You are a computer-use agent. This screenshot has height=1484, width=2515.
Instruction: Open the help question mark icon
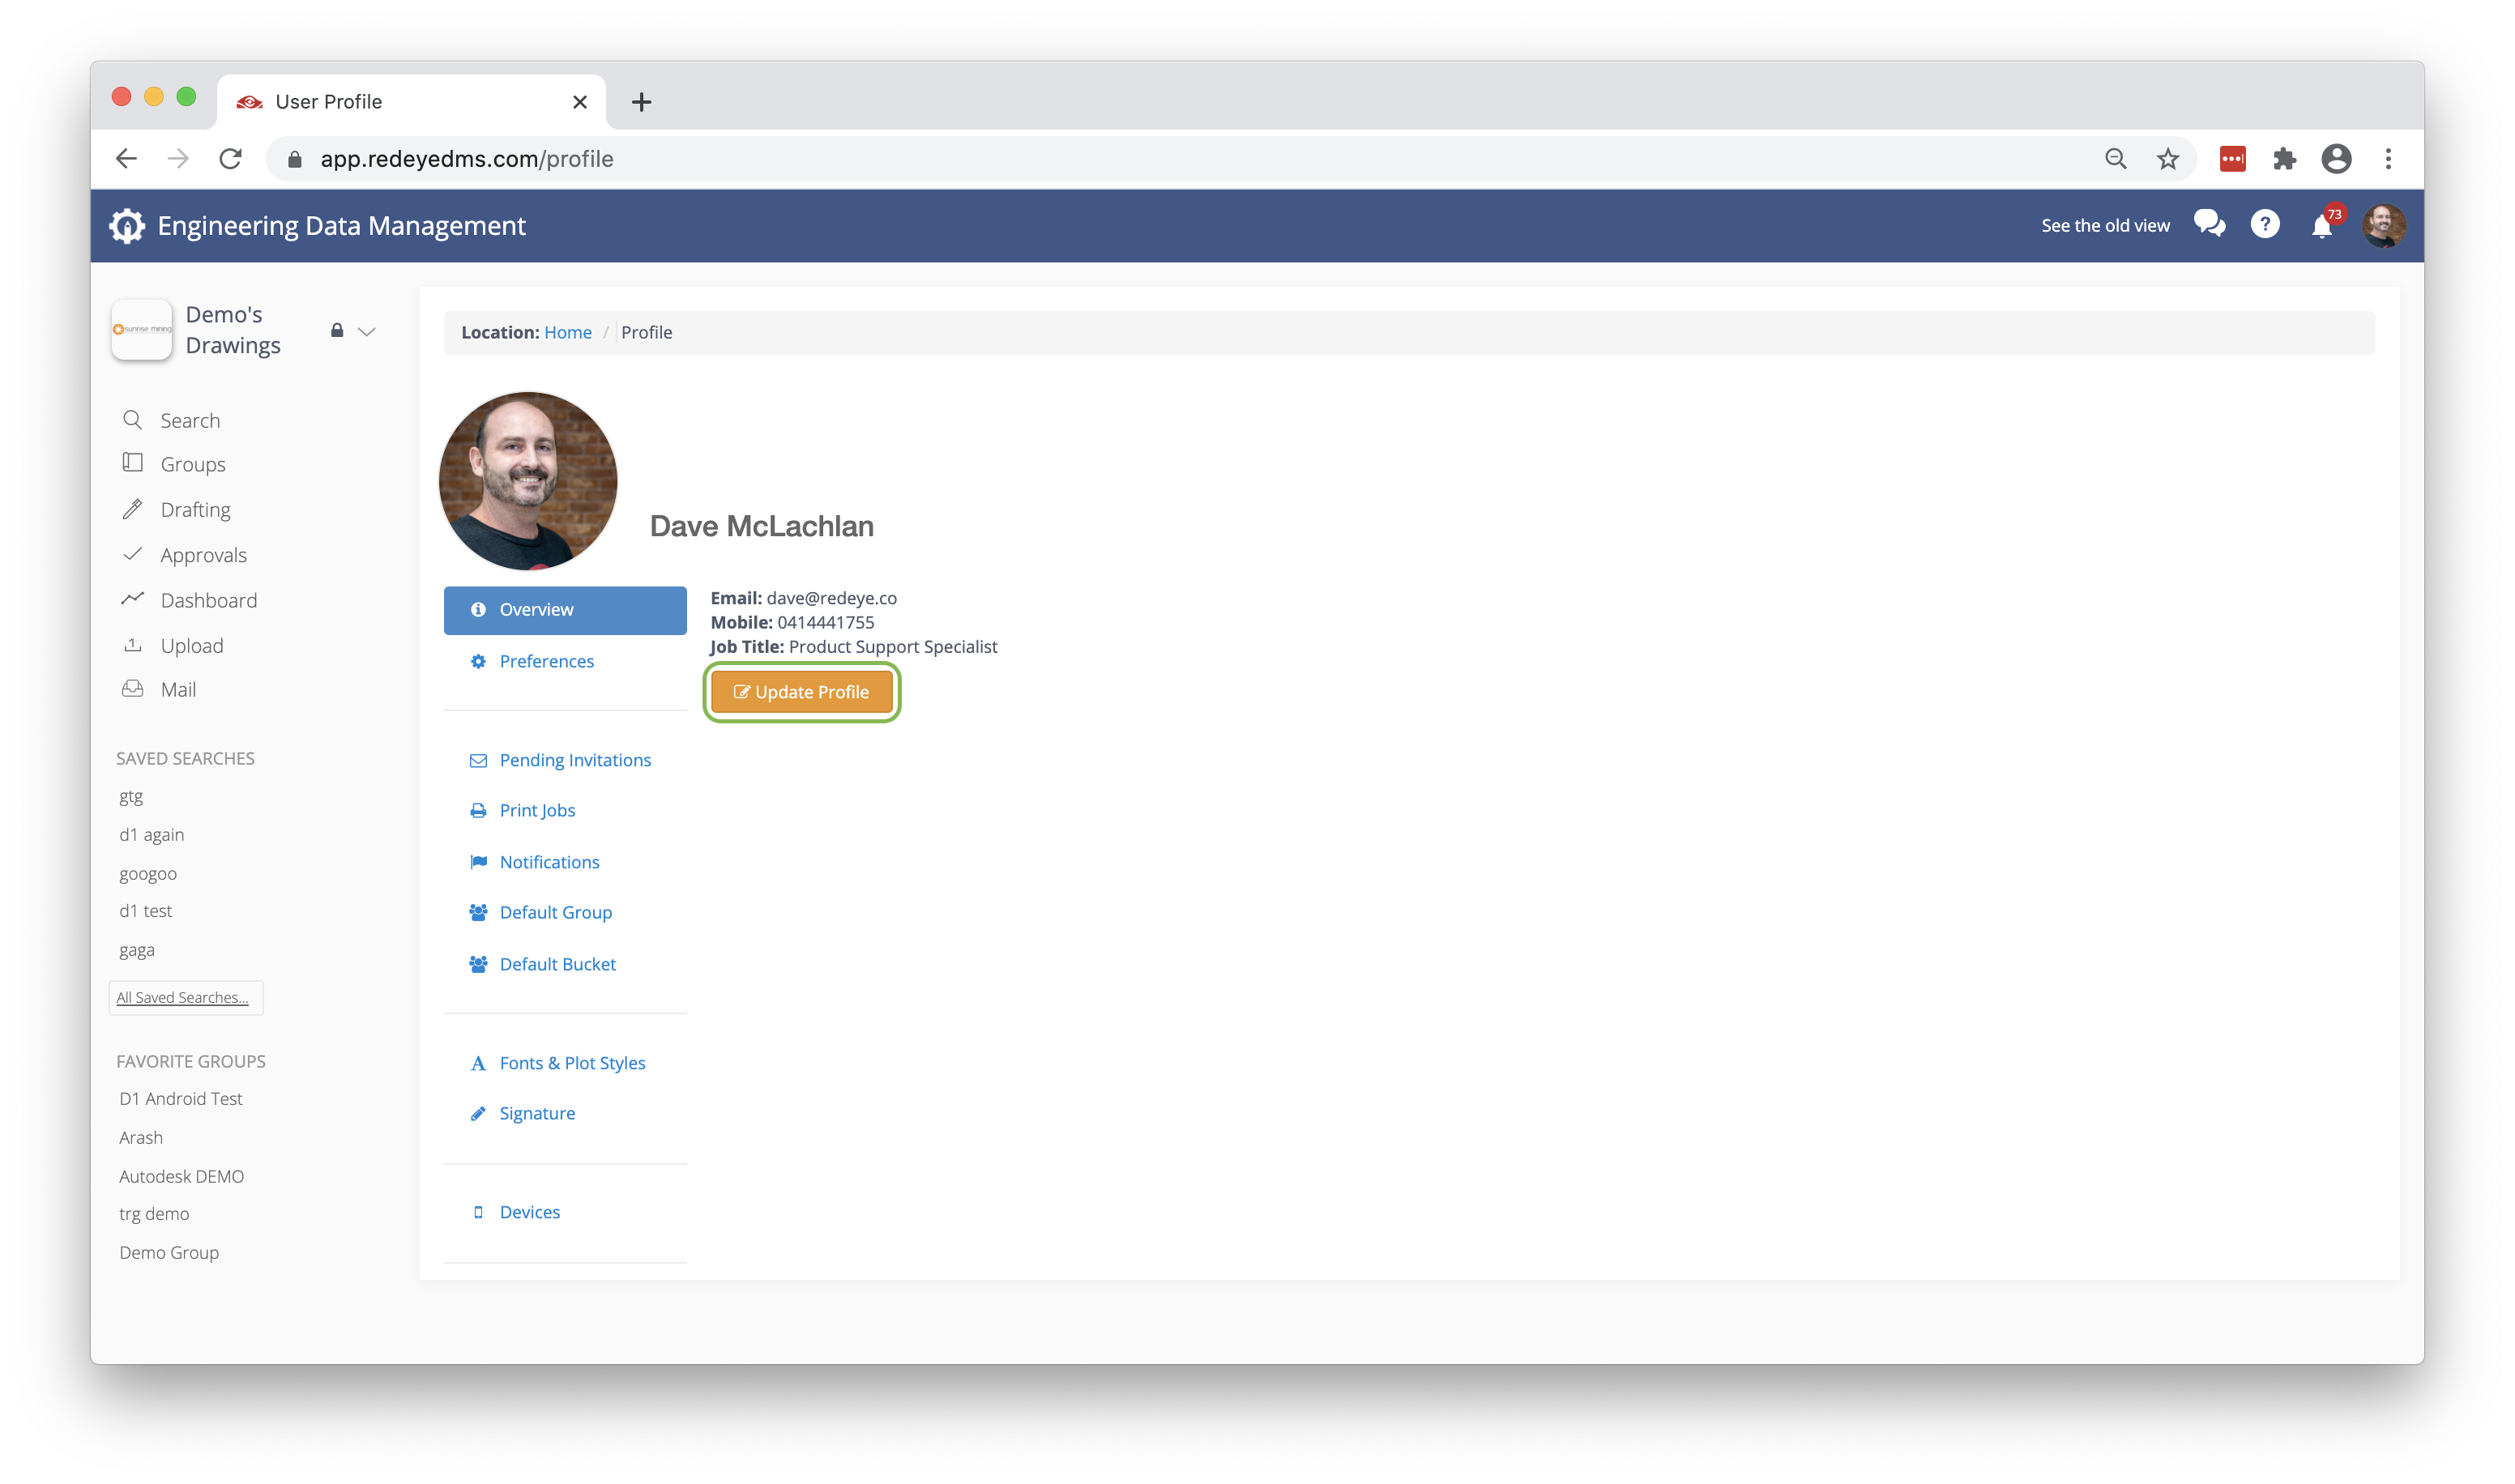(2265, 225)
